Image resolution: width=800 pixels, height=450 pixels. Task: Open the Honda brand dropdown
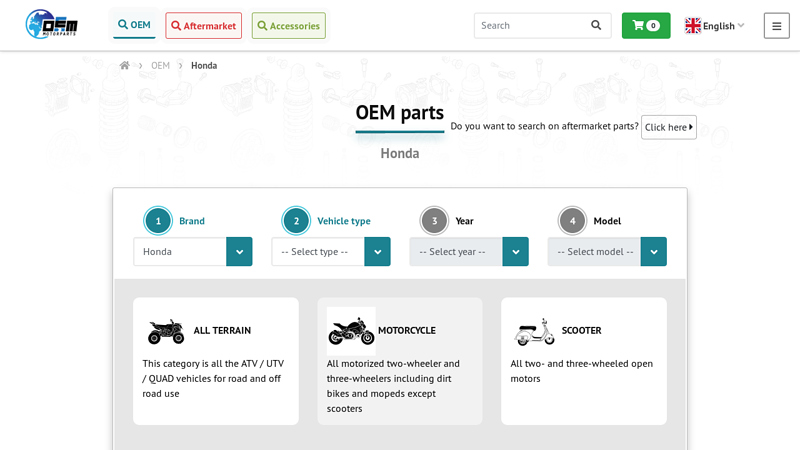pyautogui.click(x=193, y=252)
